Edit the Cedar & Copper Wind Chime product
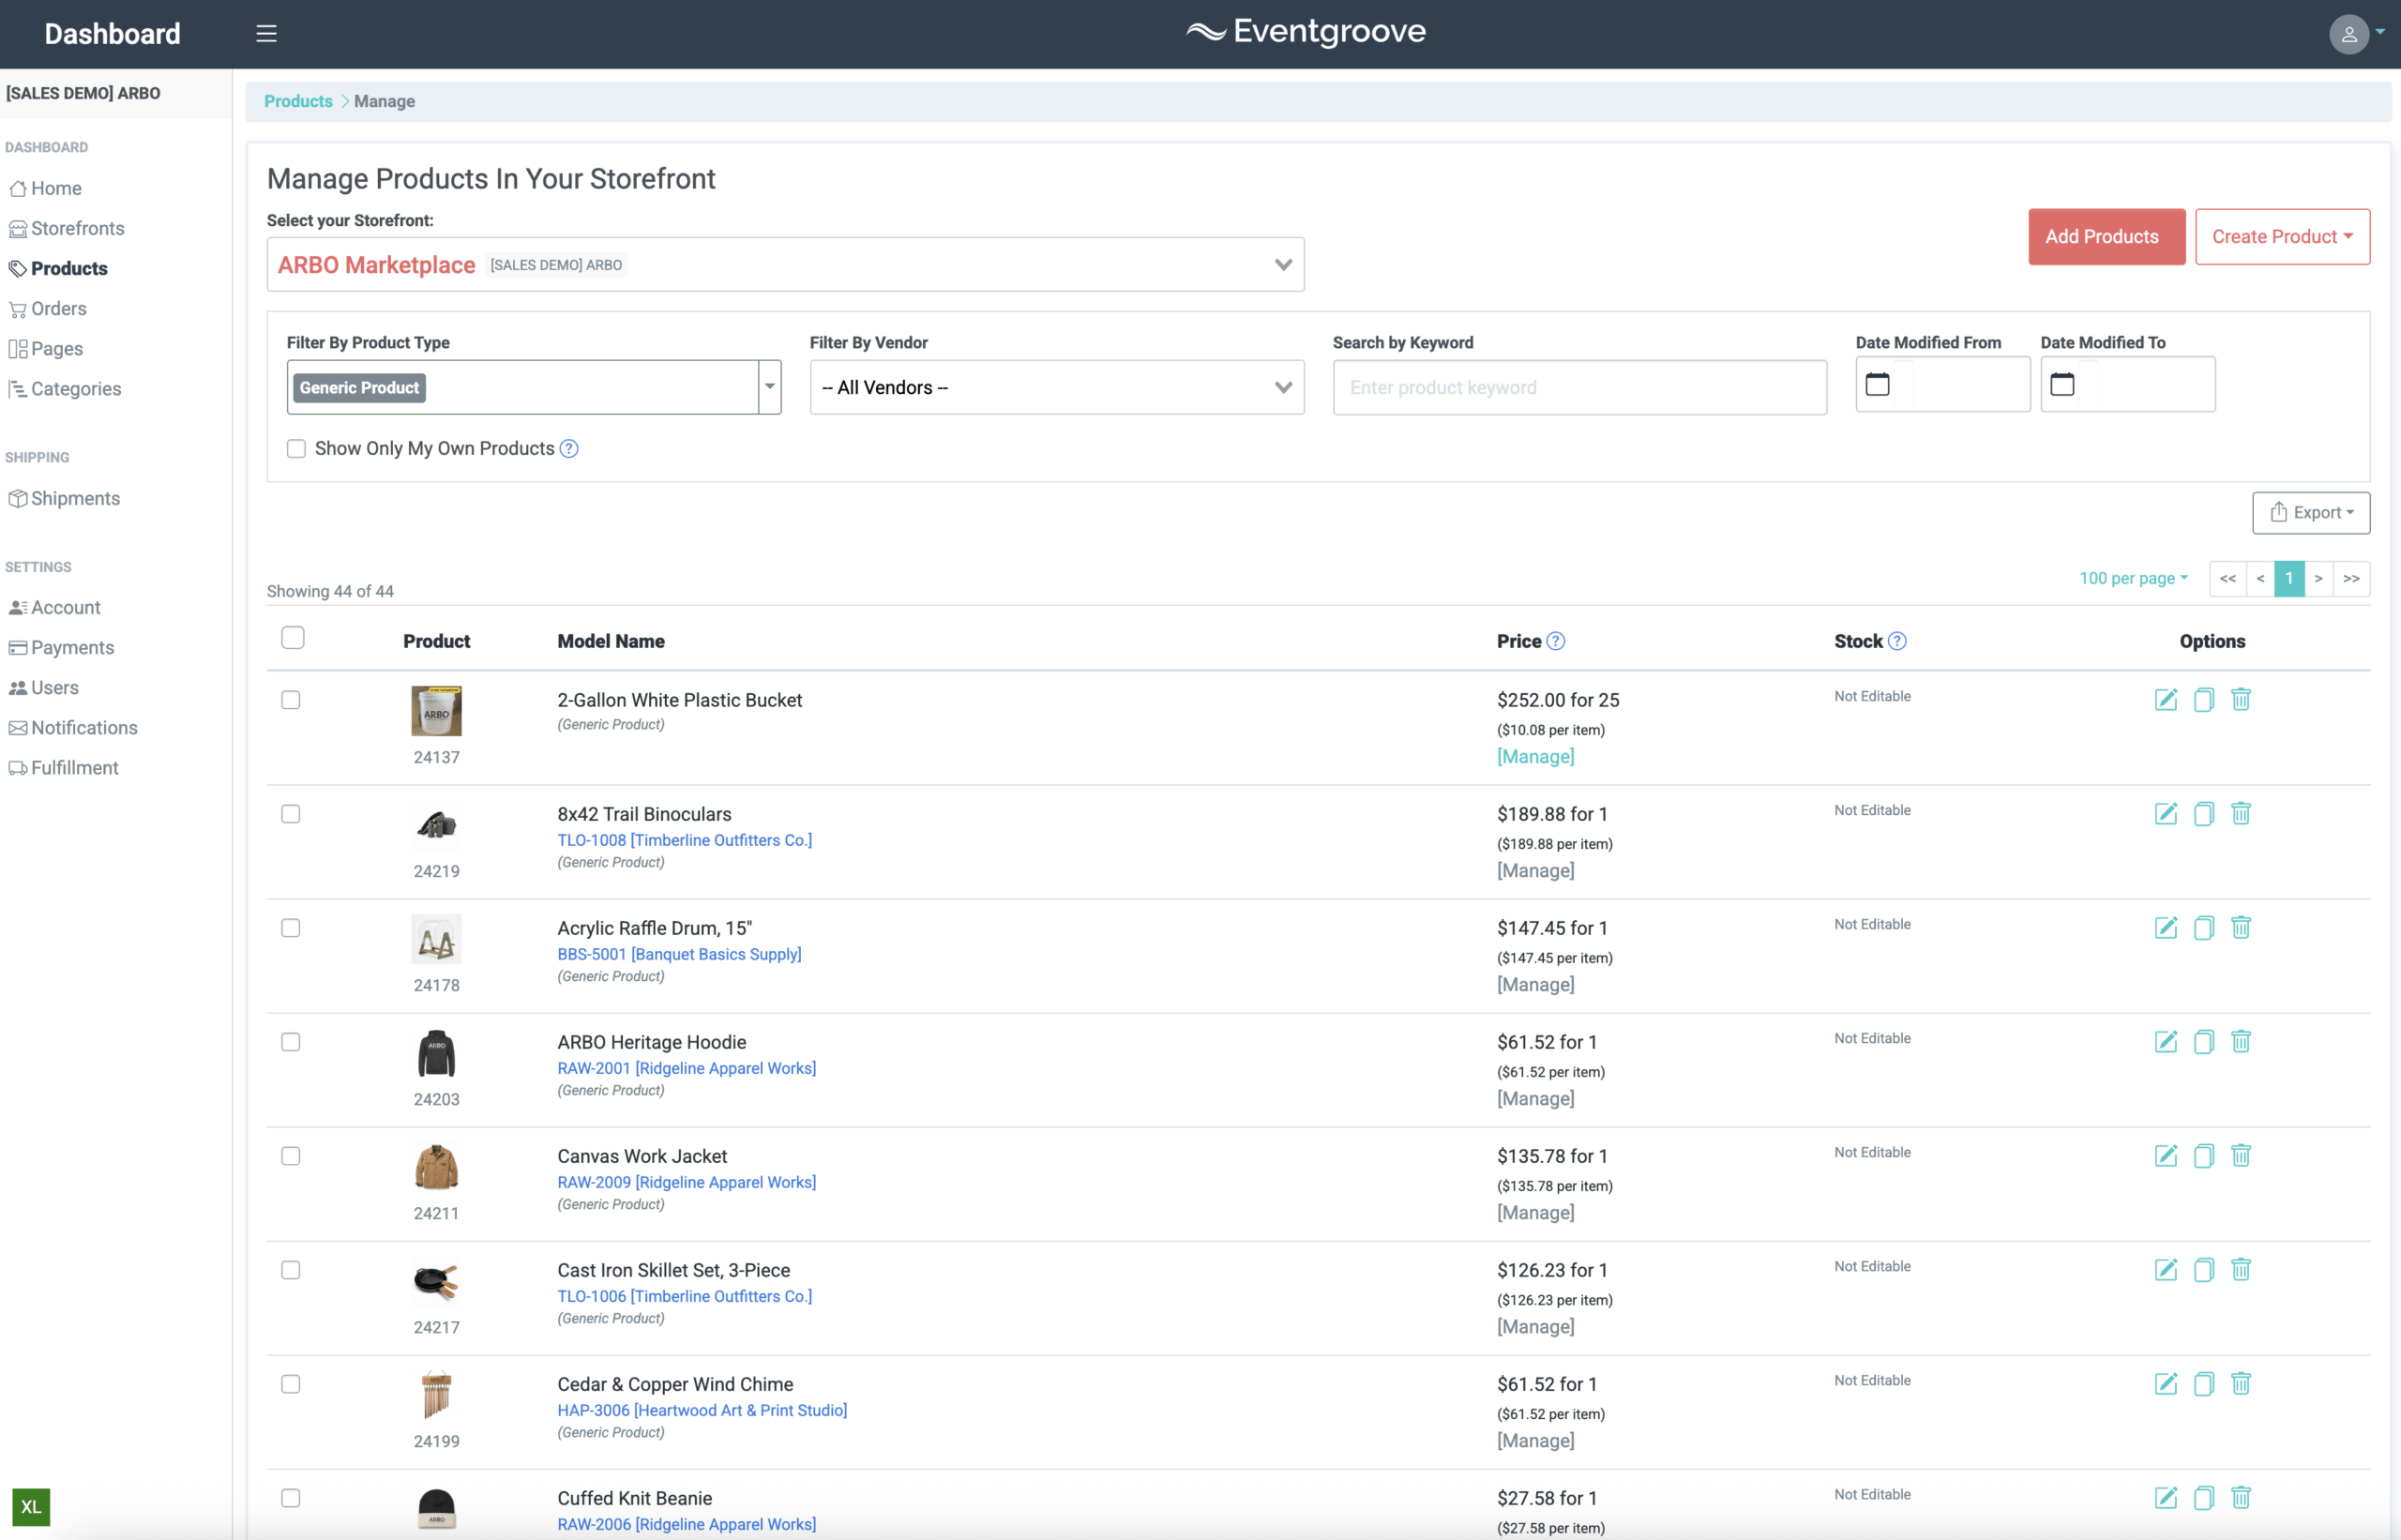2401x1540 pixels. [x=2166, y=1383]
